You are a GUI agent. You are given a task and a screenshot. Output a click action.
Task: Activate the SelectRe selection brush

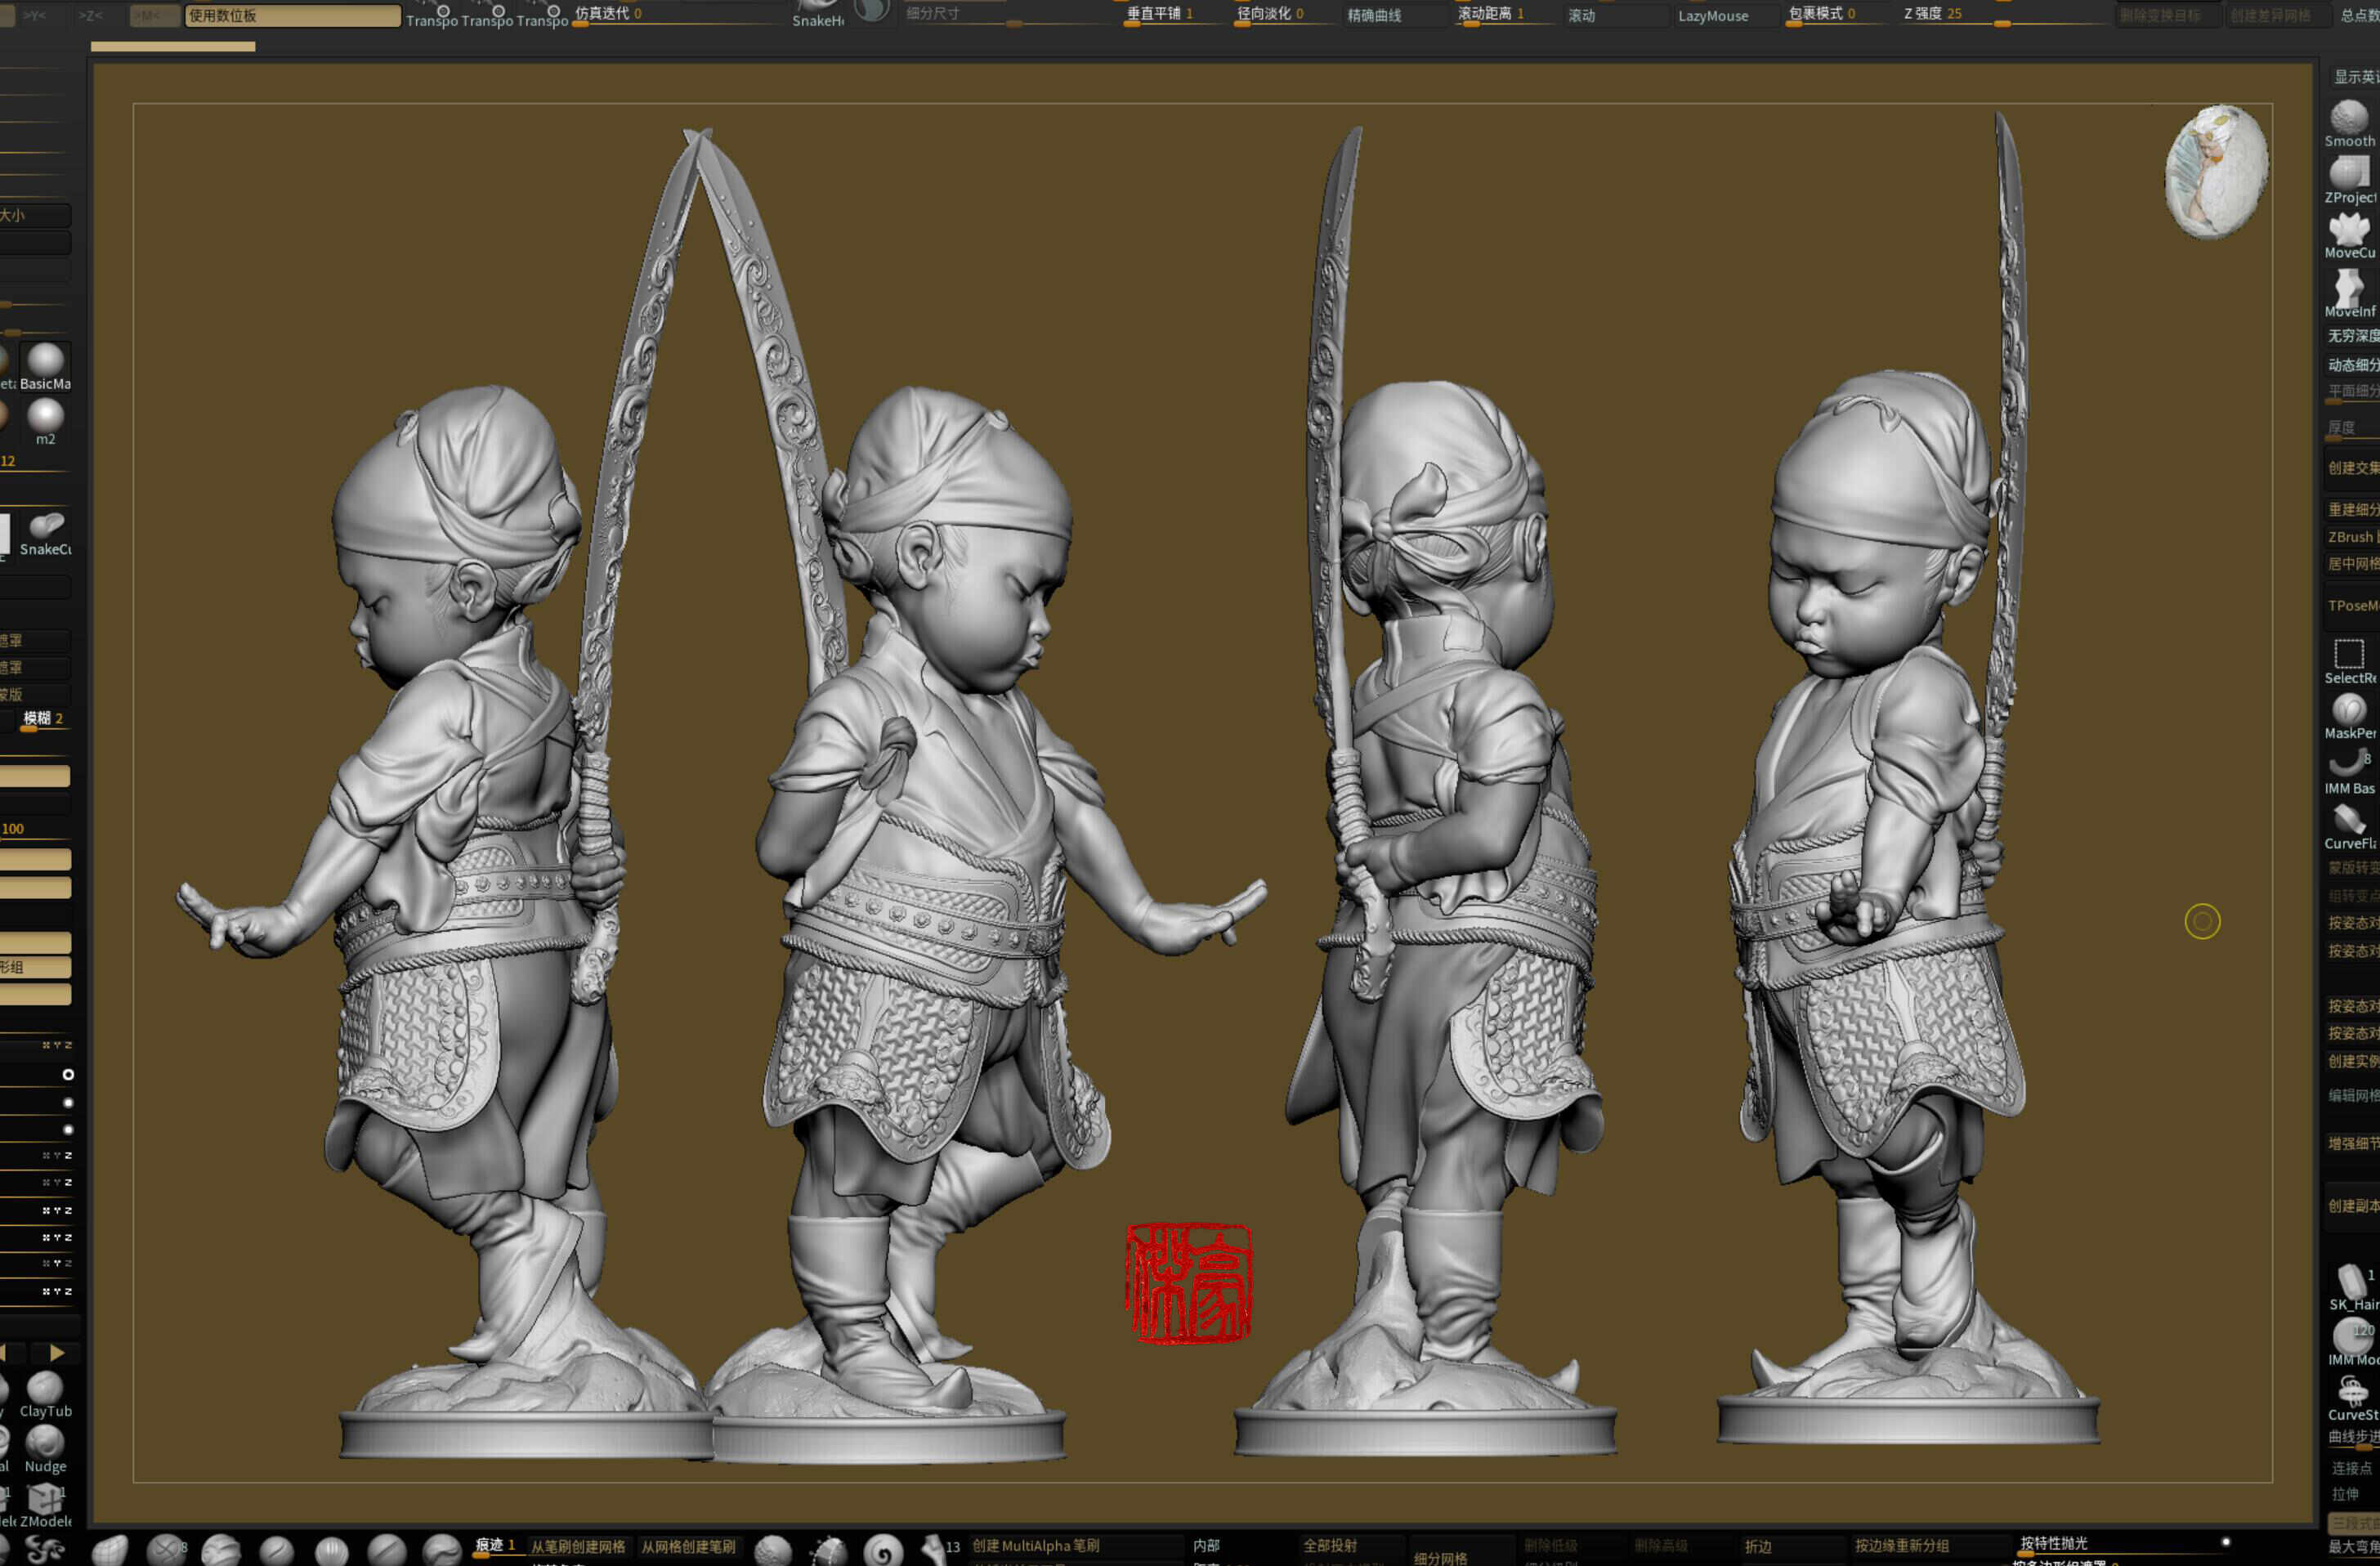2349,661
